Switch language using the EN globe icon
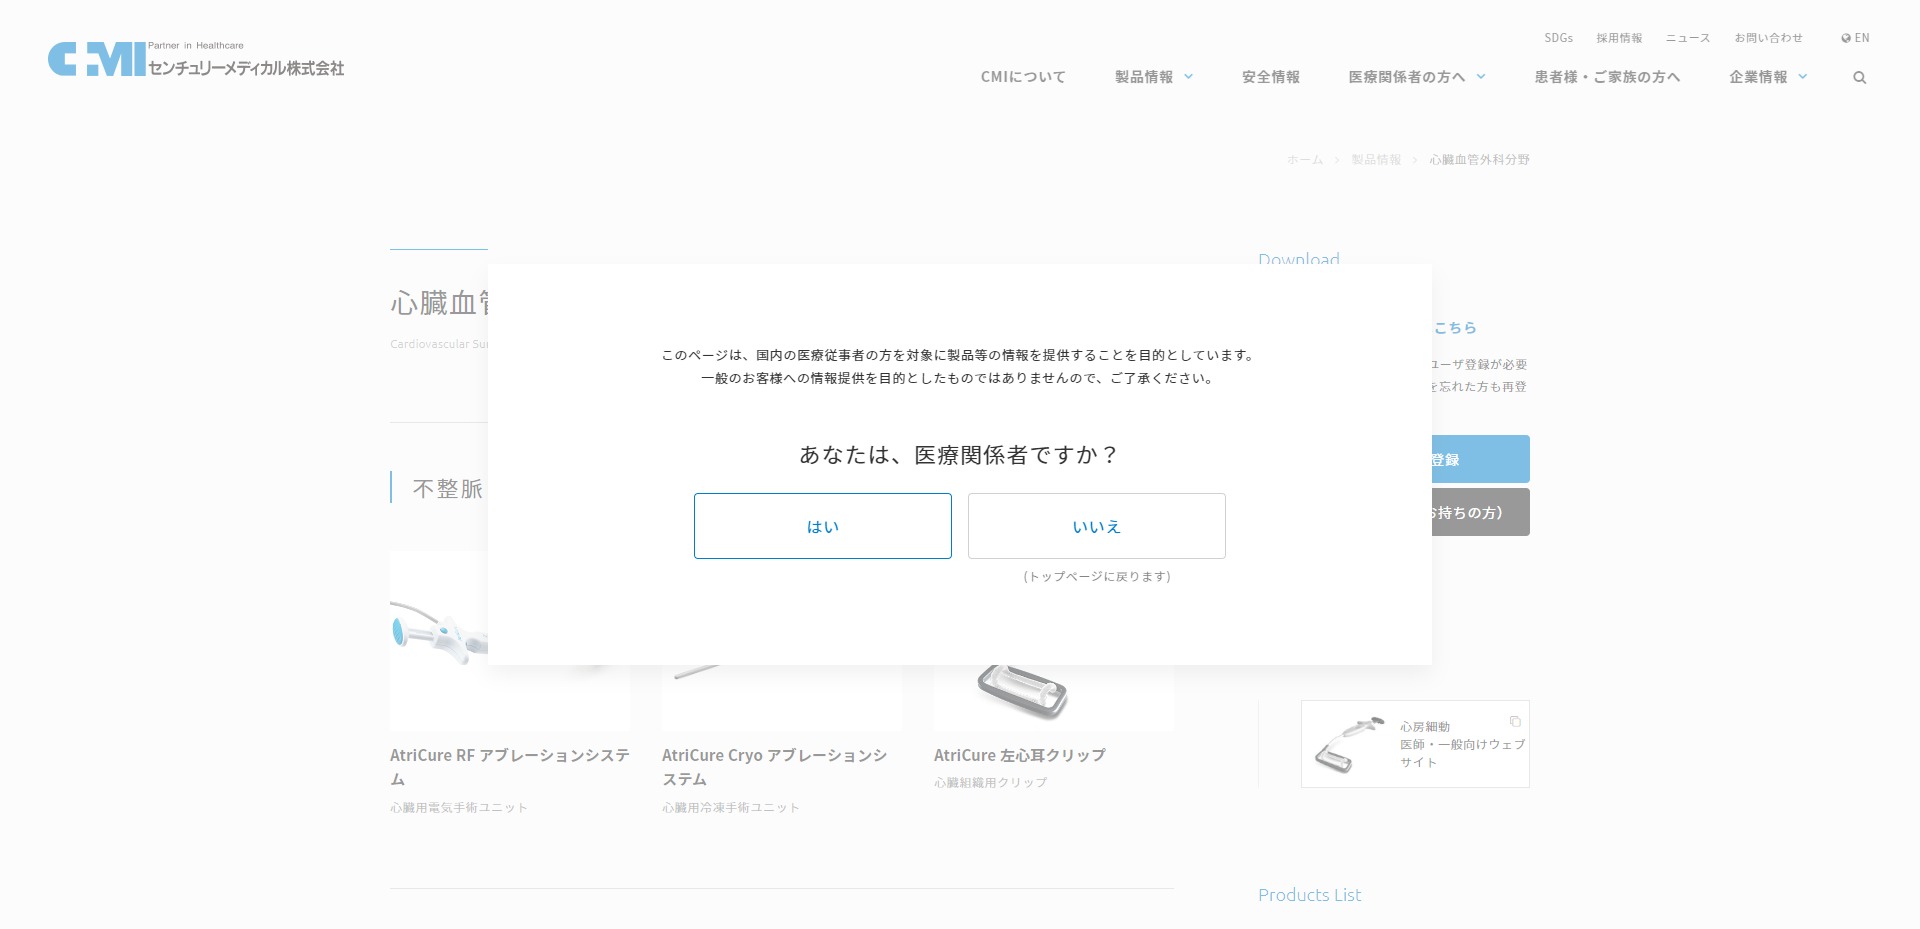Image resolution: width=1920 pixels, height=929 pixels. (1855, 38)
